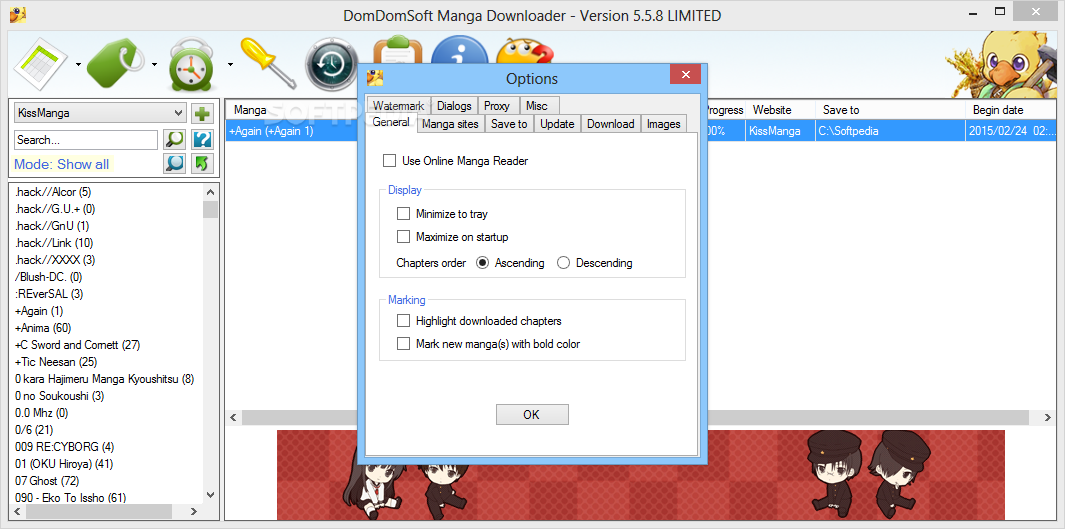Image resolution: width=1065 pixels, height=529 pixels.
Task: Click manga list vertical scrollbar up arrow
Action: click(210, 193)
